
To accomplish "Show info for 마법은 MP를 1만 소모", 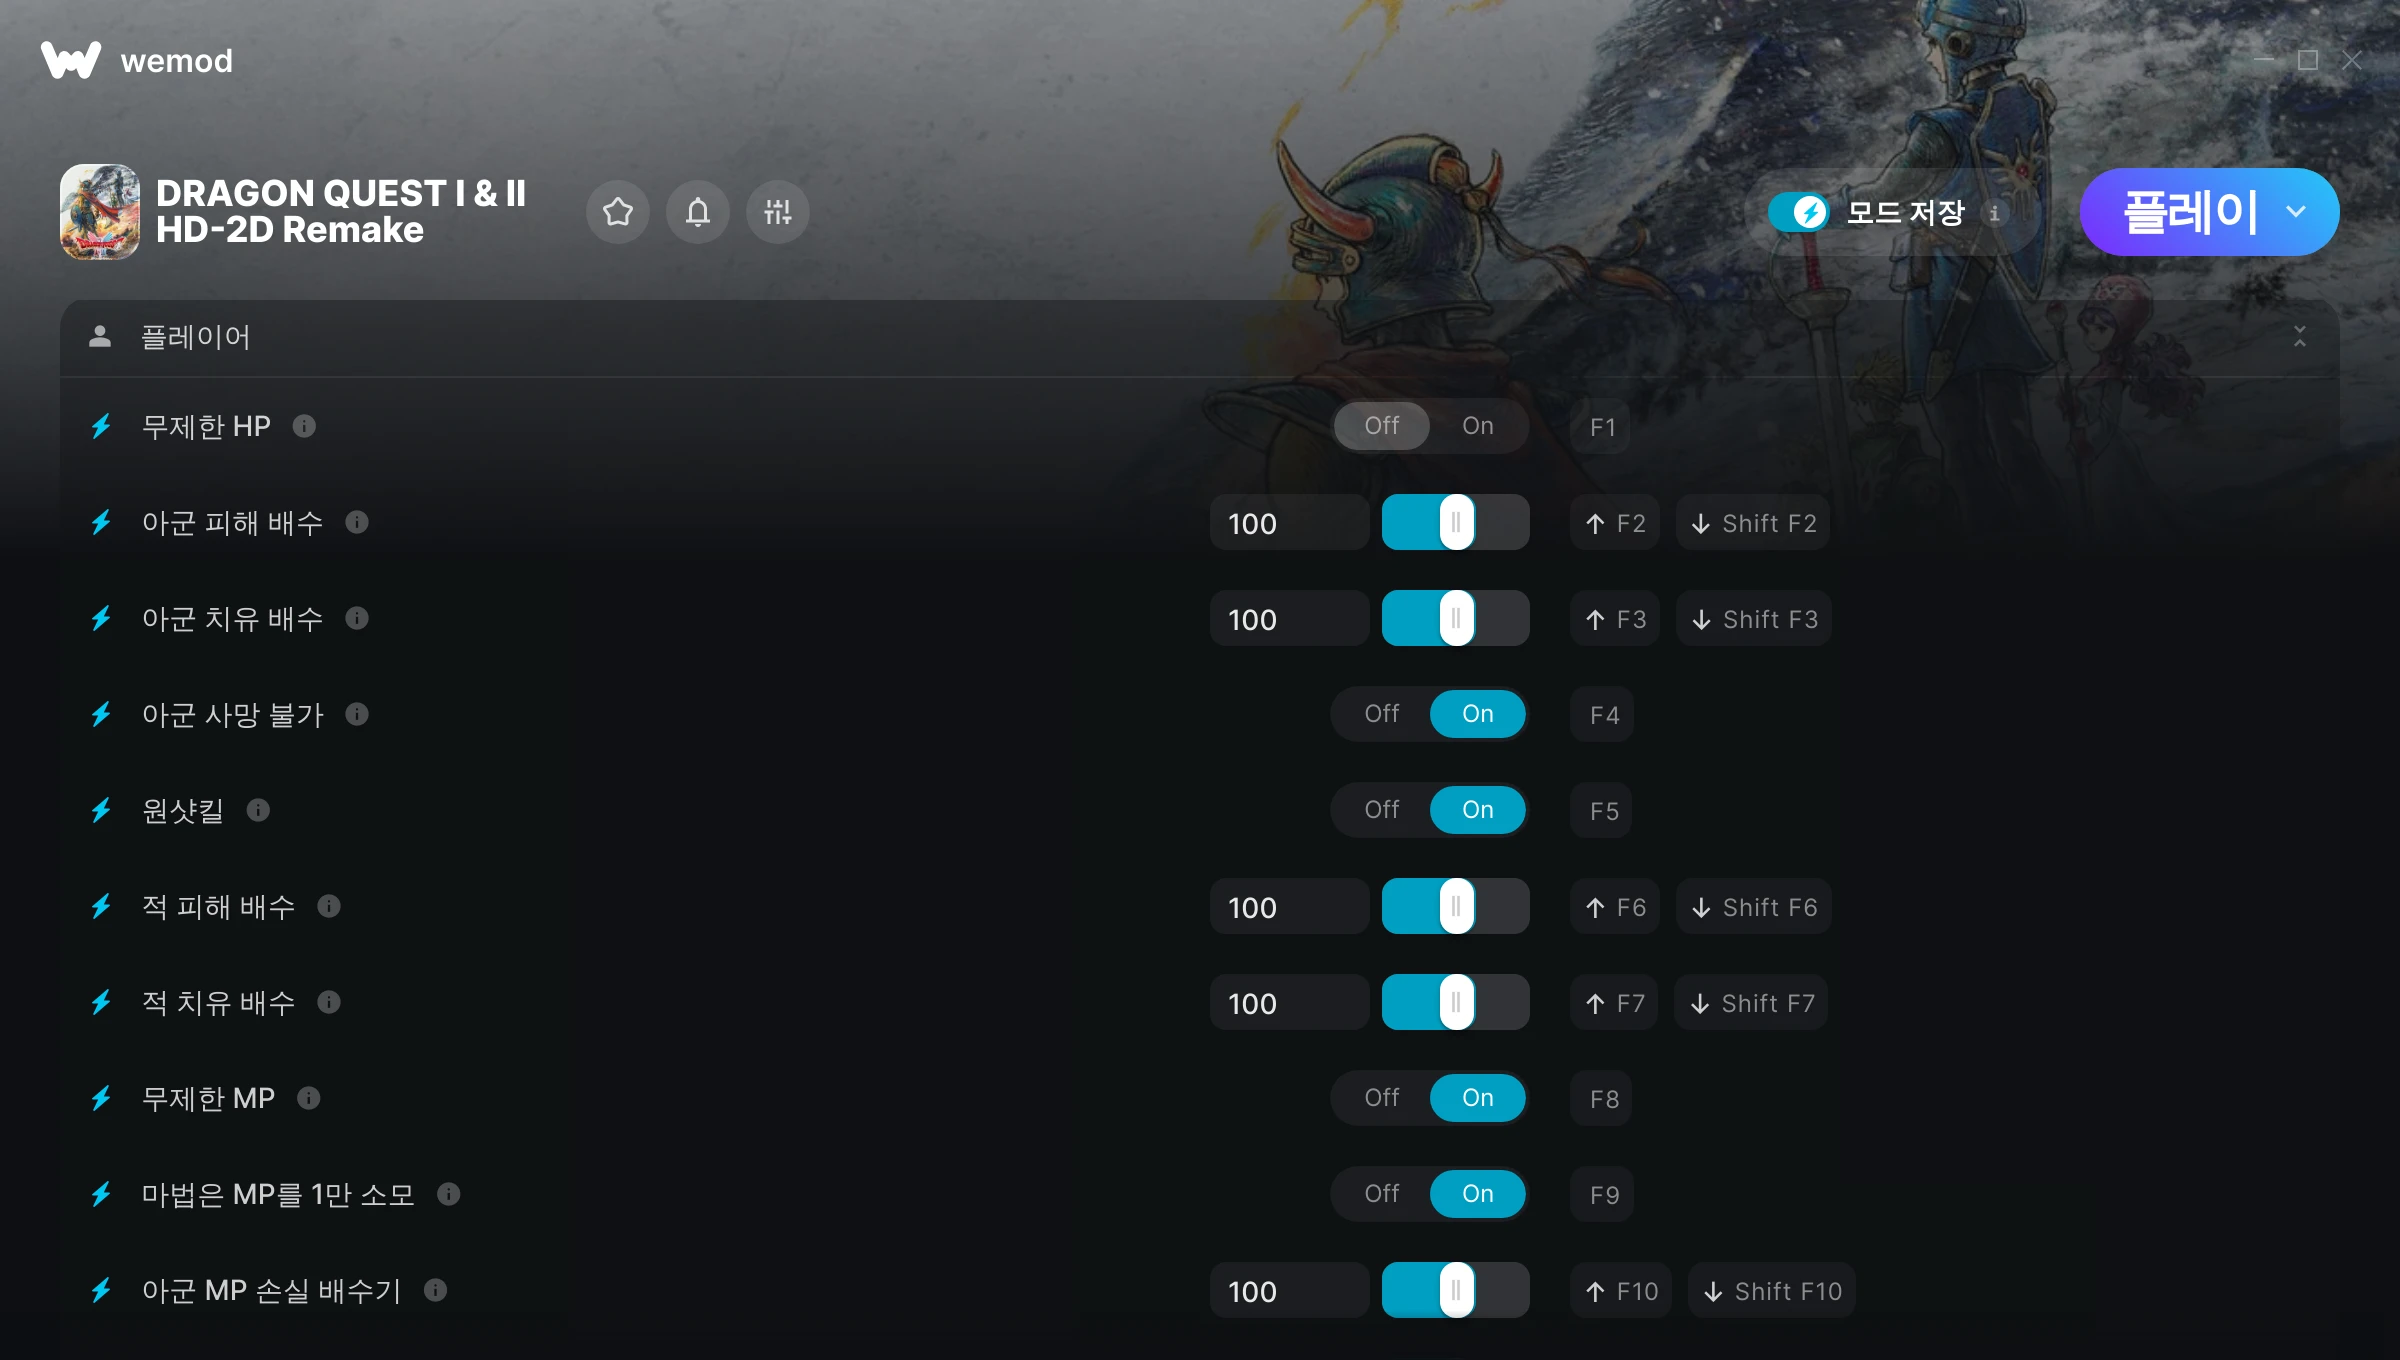I will pyautogui.click(x=449, y=1194).
